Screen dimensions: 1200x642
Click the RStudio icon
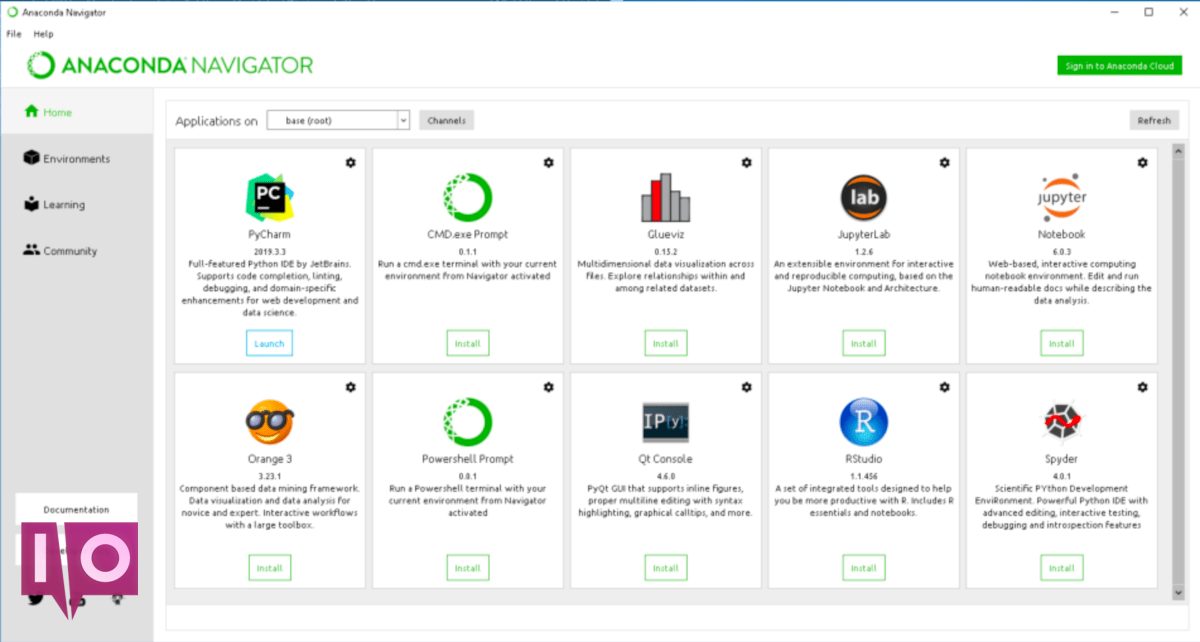[x=863, y=422]
